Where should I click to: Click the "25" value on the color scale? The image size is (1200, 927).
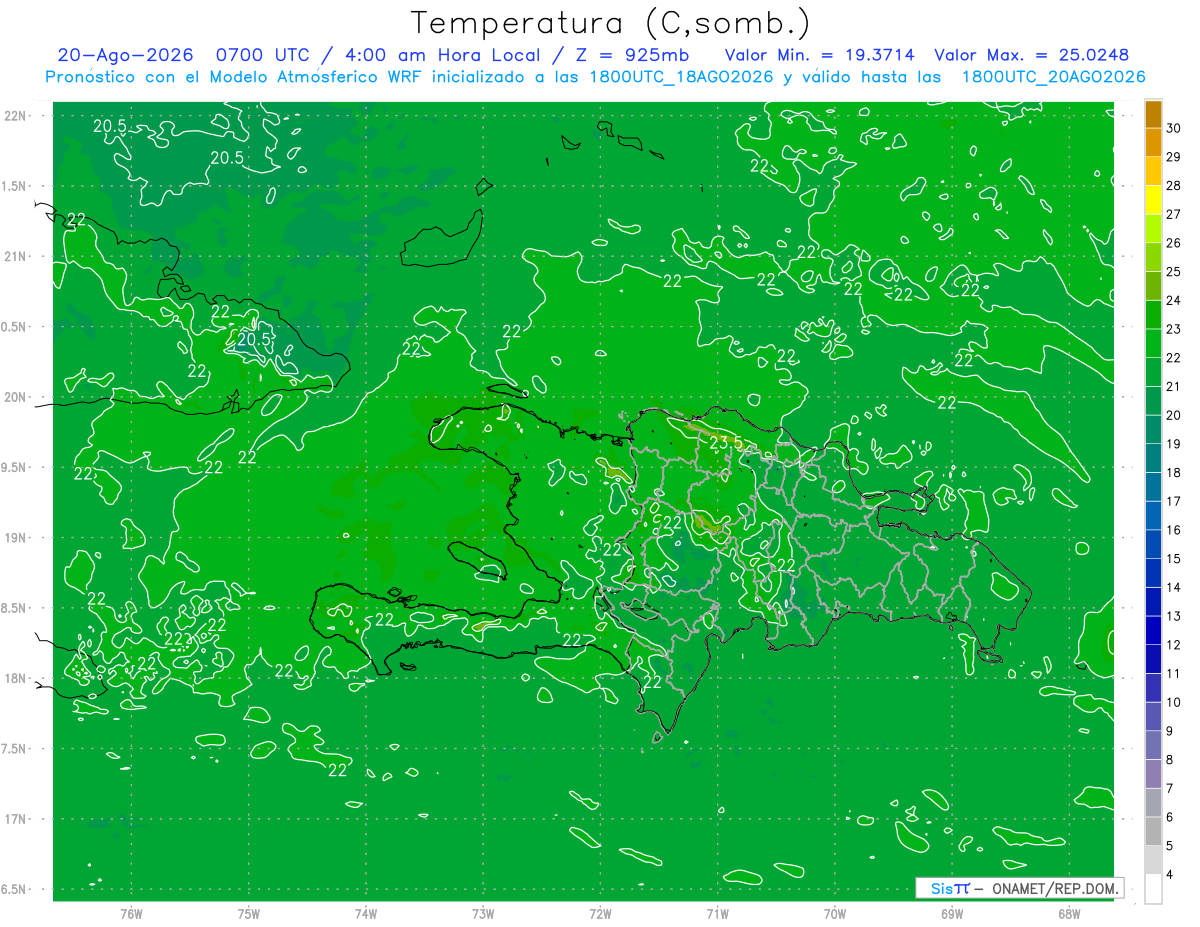click(x=1174, y=272)
